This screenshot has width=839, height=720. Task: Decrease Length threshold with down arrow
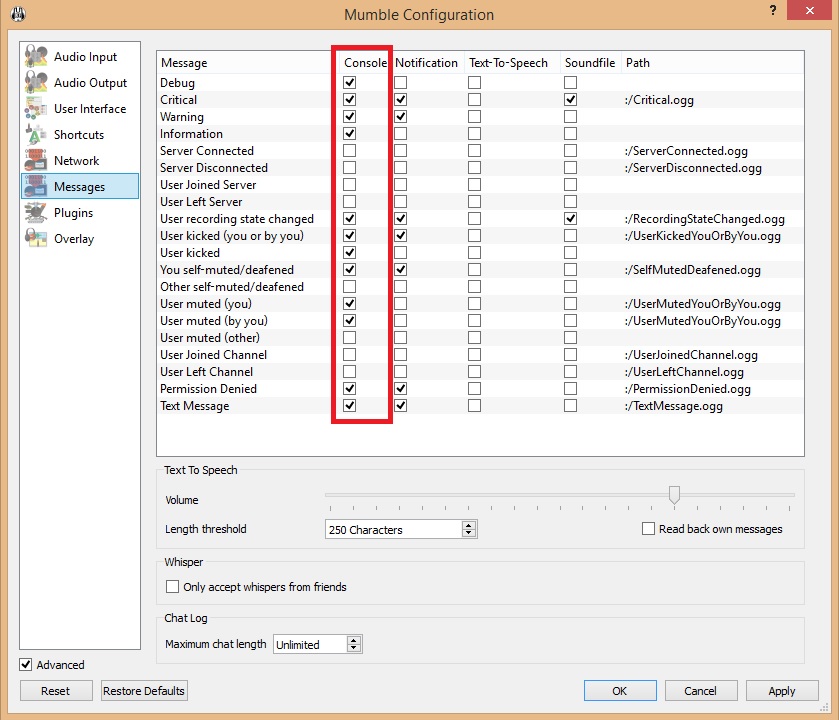coord(469,533)
